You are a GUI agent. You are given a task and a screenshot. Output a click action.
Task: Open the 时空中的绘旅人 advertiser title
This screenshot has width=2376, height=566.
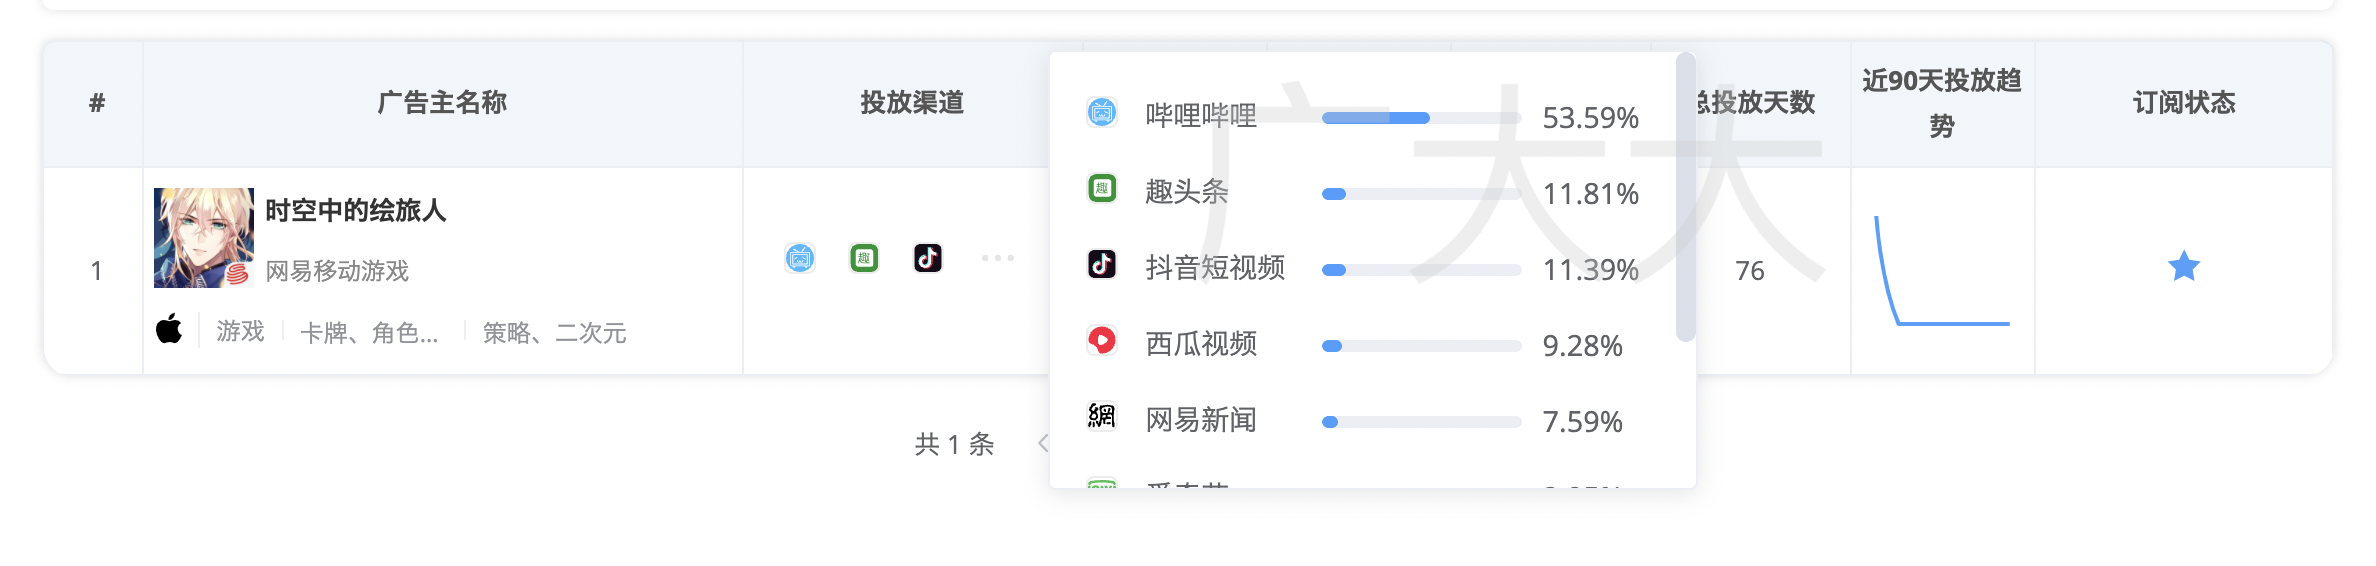click(355, 210)
